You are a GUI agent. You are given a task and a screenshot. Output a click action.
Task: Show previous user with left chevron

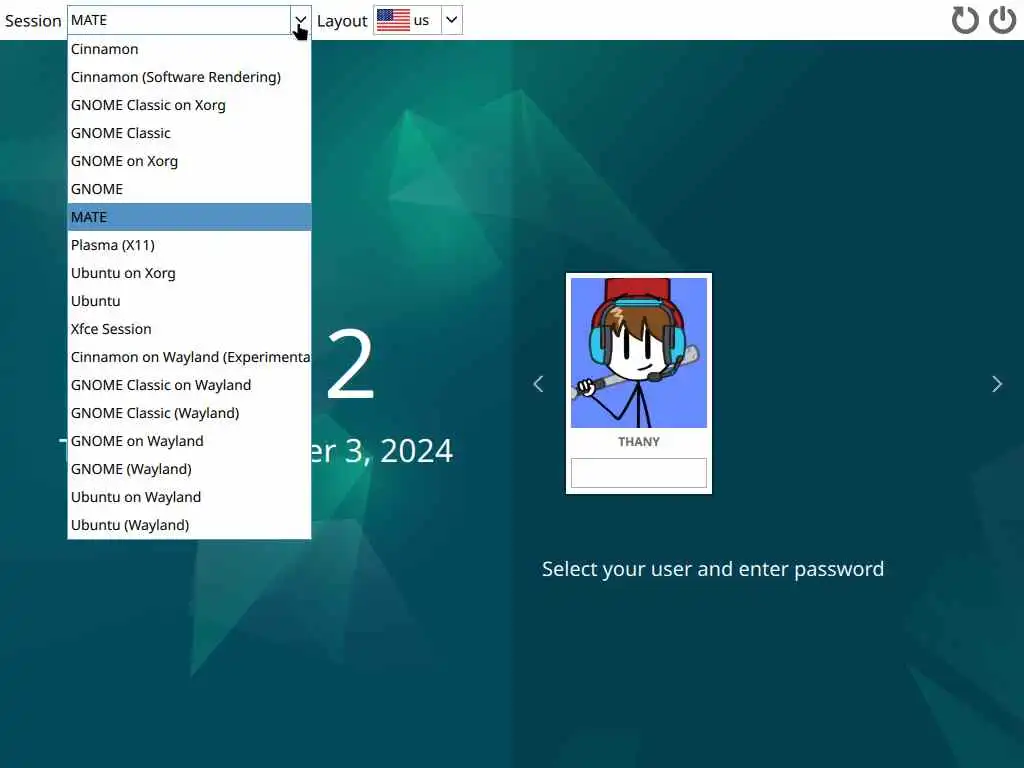pos(538,384)
